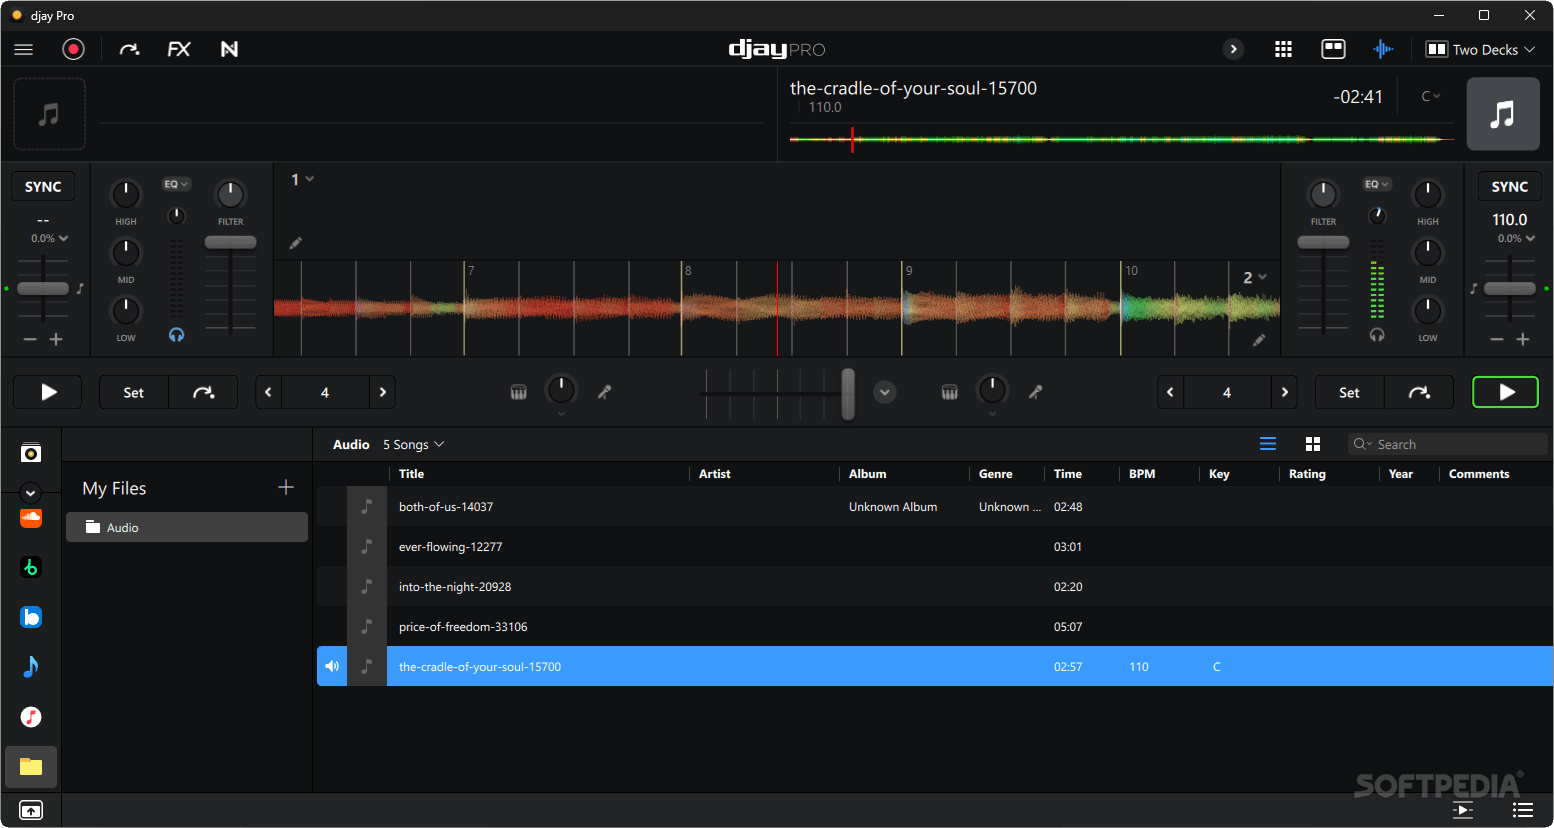This screenshot has height=828, width=1554.
Task: Increase left deck loop length arrow
Action: tap(382, 392)
